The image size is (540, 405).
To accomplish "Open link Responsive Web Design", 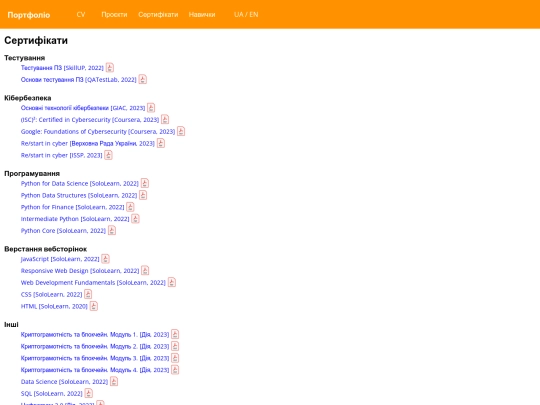I will coord(80,271).
